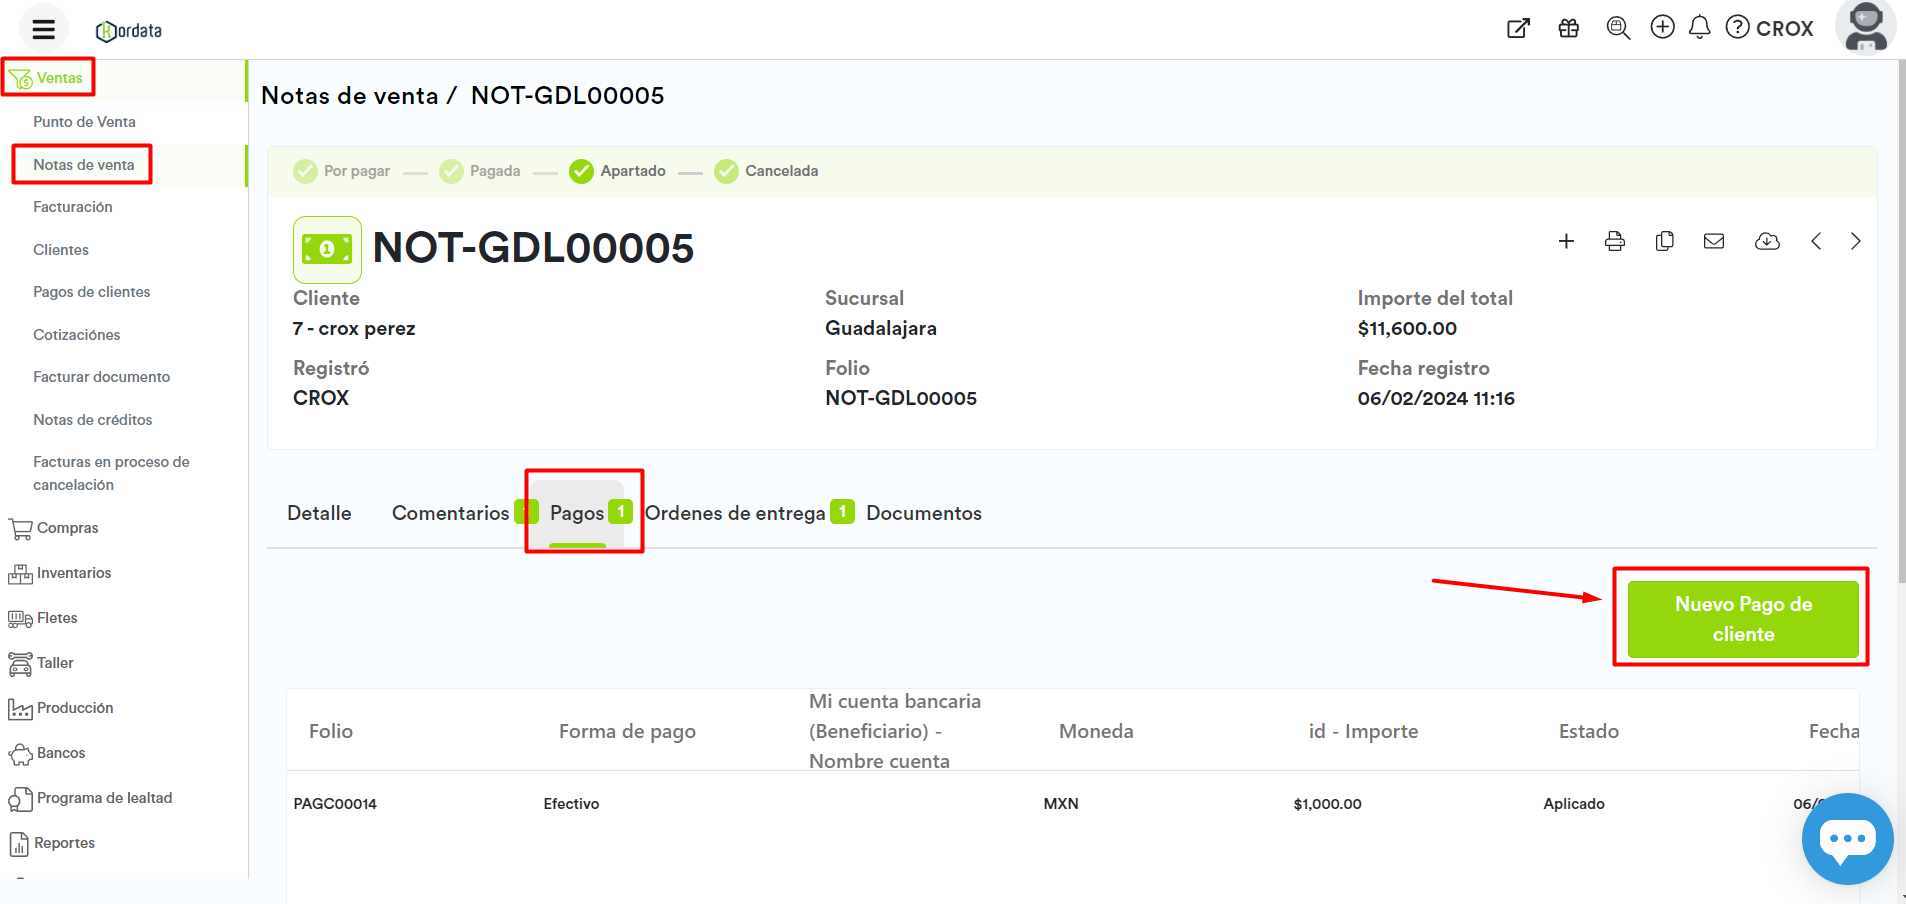
Task: Click the CROX user avatar
Action: 1865,27
